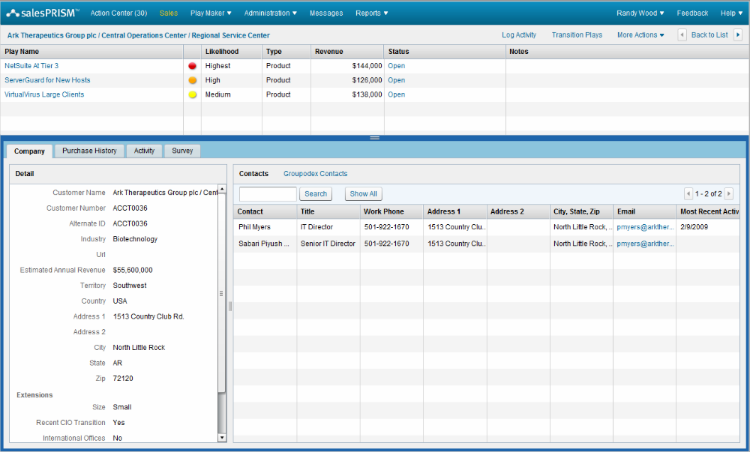This screenshot has width=750, height=452.
Task: Click Biotechnology industry value
Action: (x=135, y=239)
